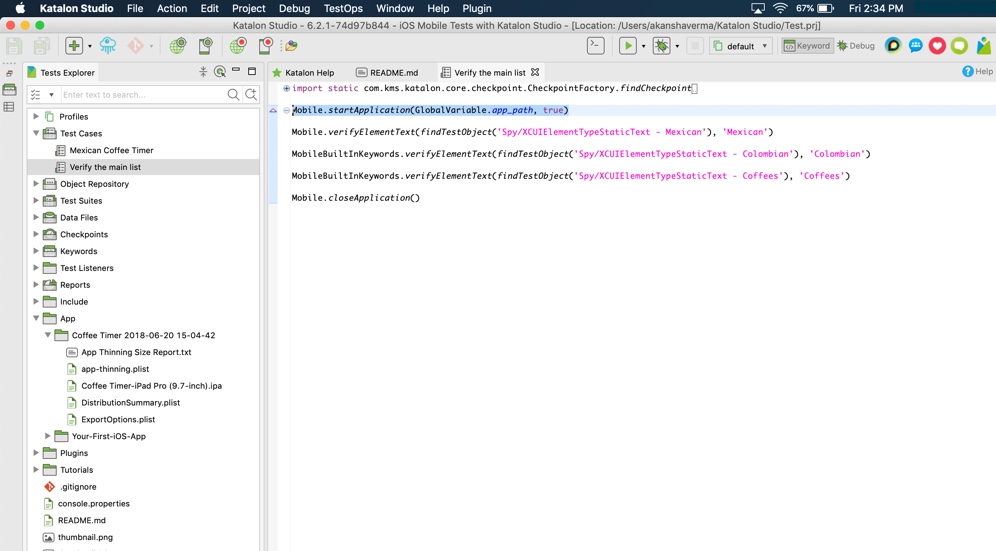The width and height of the screenshot is (996, 551).
Task: Open the Debug run dropdown arrow
Action: (x=677, y=46)
